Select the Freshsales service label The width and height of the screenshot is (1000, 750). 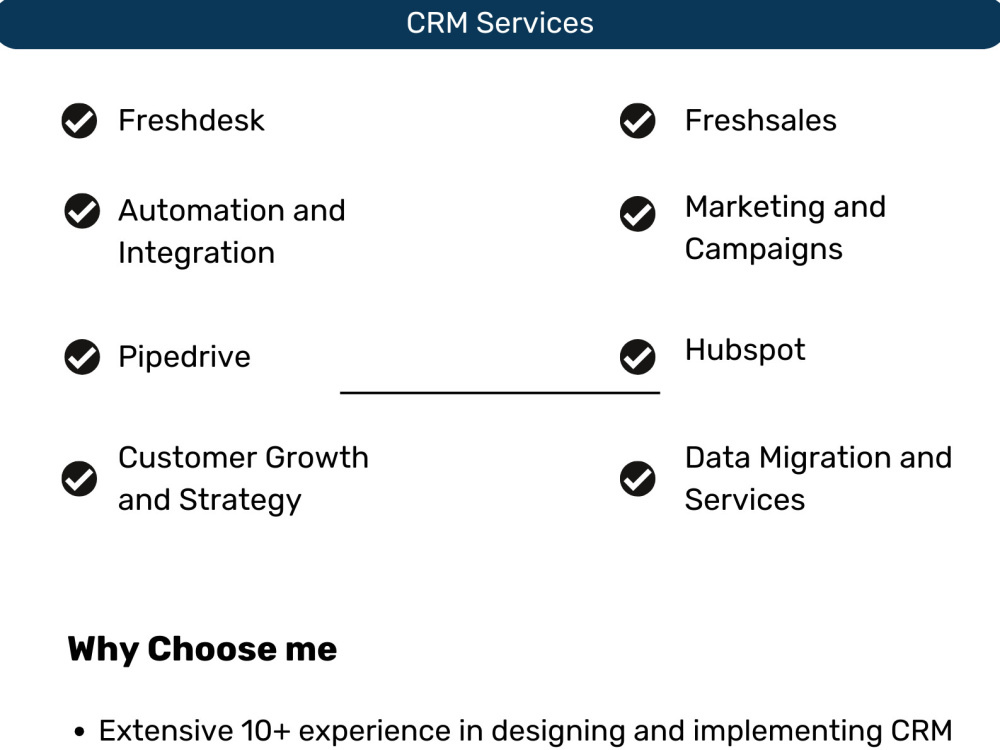[760, 121]
